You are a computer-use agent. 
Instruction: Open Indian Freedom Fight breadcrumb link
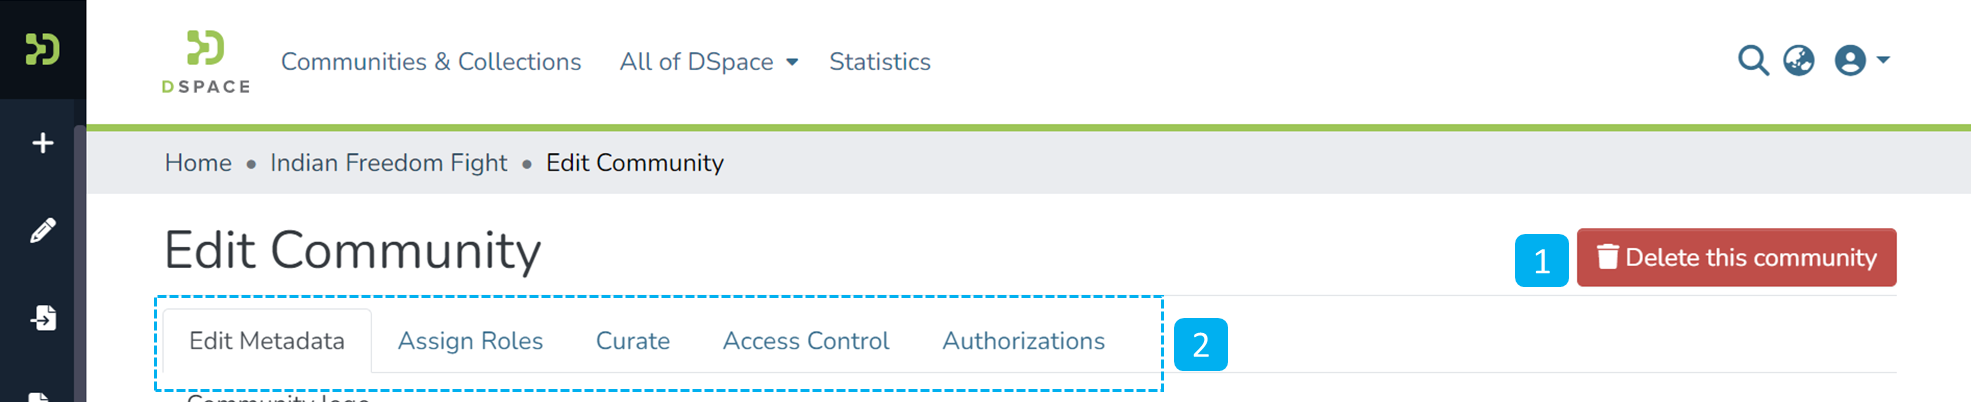click(x=388, y=163)
